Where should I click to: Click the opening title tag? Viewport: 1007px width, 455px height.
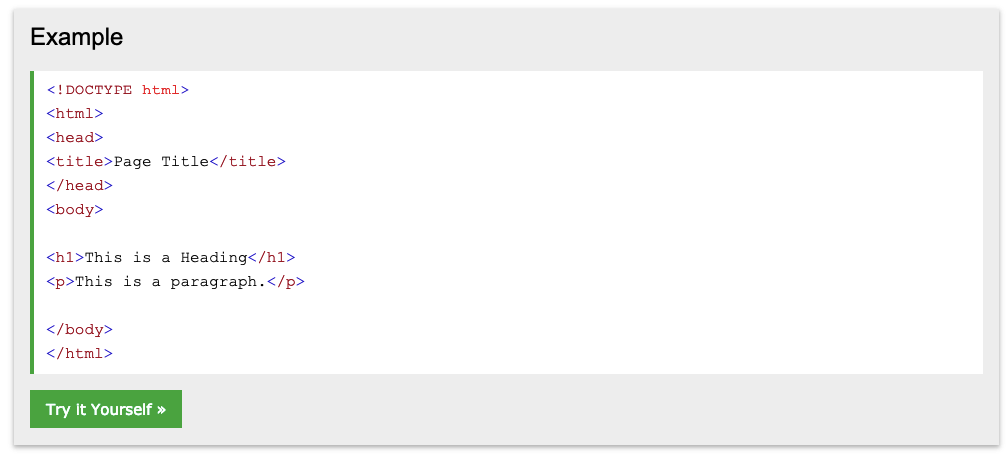(80, 161)
